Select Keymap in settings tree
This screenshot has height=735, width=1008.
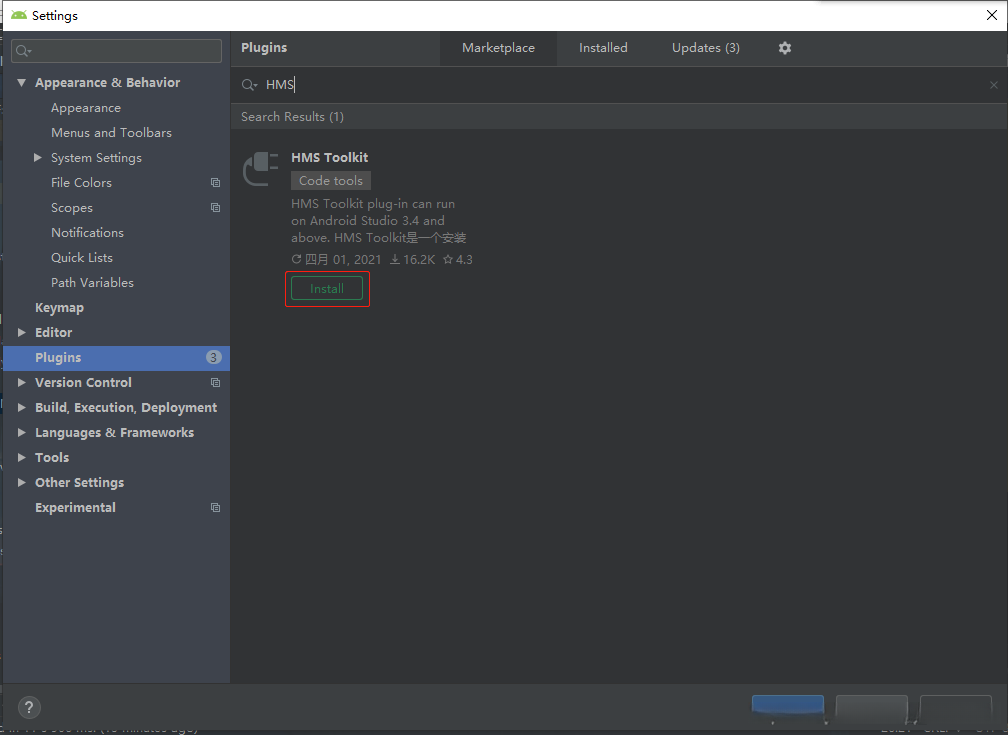point(59,308)
